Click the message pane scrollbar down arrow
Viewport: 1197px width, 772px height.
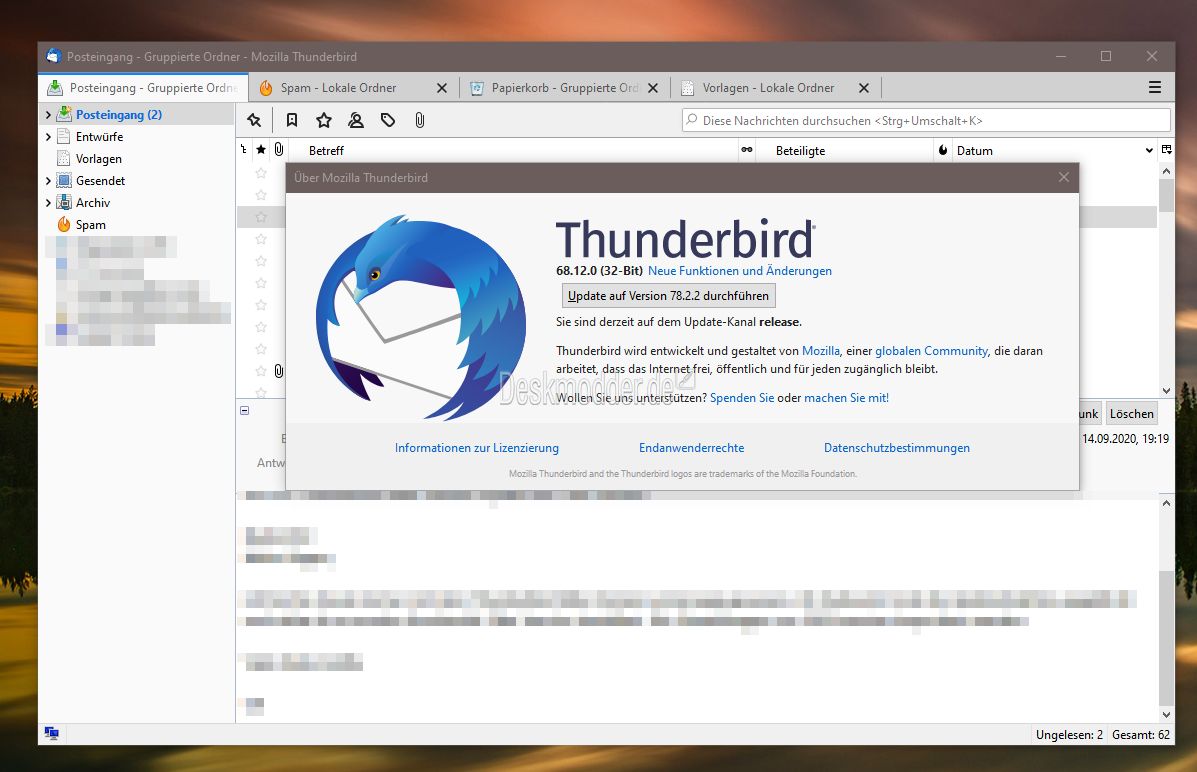1166,715
